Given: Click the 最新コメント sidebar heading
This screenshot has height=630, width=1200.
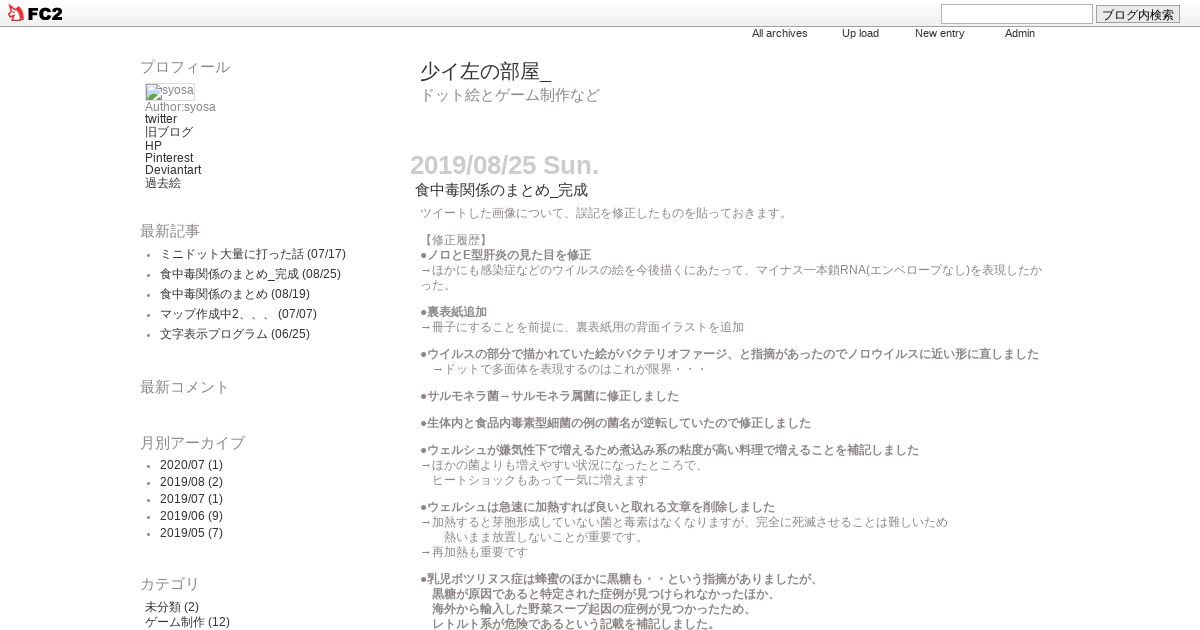Looking at the screenshot, I should coord(185,387).
